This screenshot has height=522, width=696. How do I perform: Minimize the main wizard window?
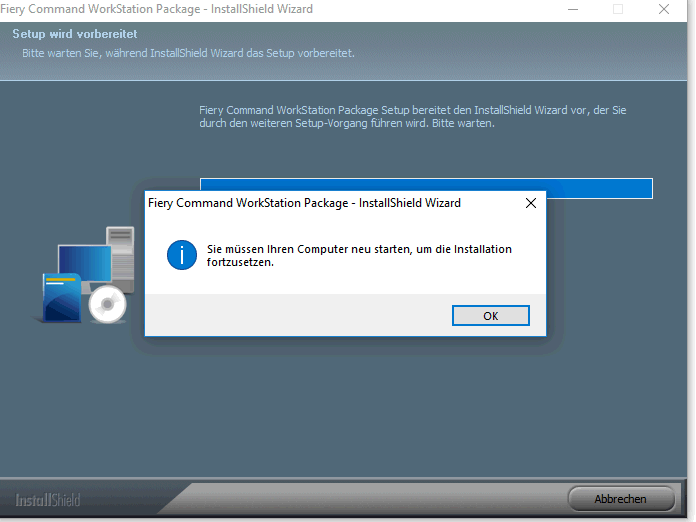(572, 9)
